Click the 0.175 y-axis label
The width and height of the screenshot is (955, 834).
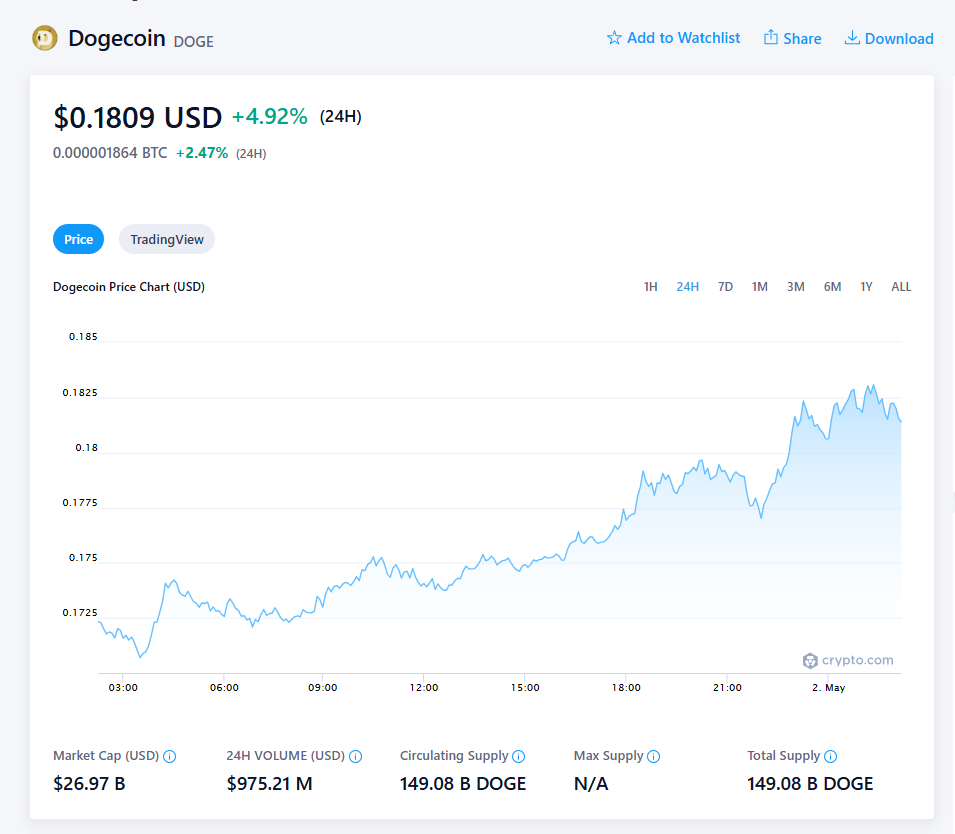pyautogui.click(x=83, y=557)
